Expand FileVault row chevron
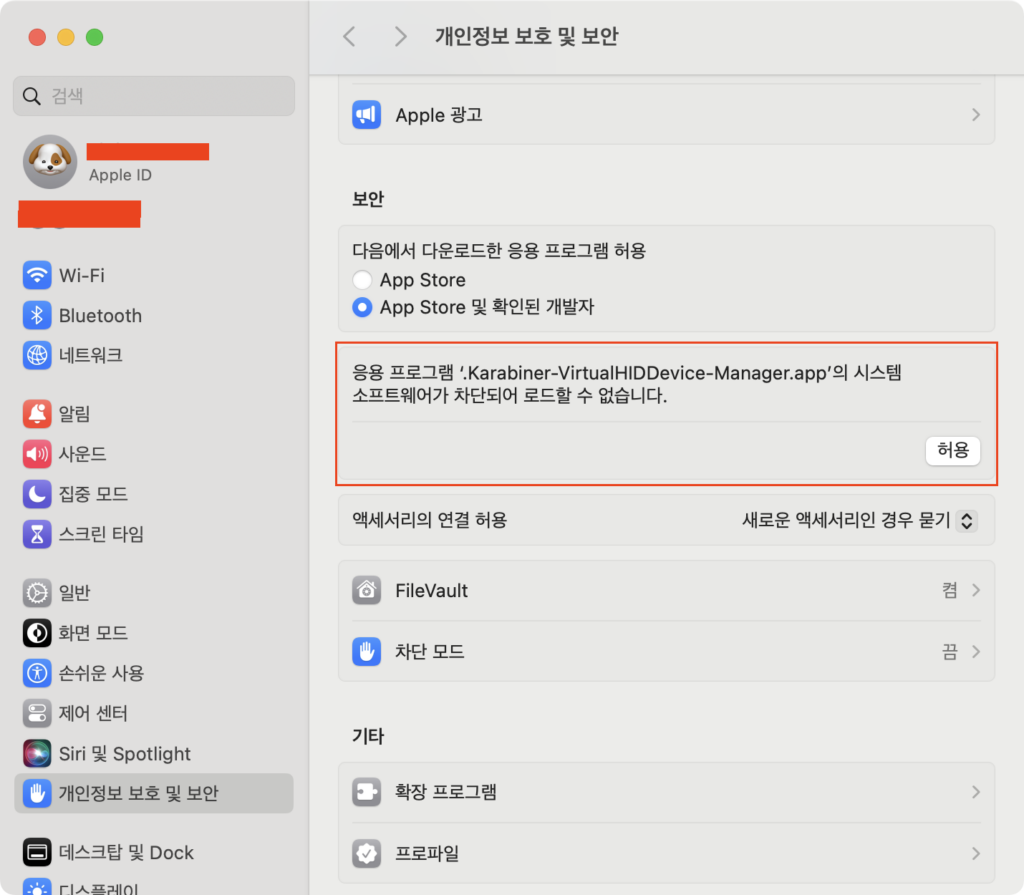 (x=976, y=591)
